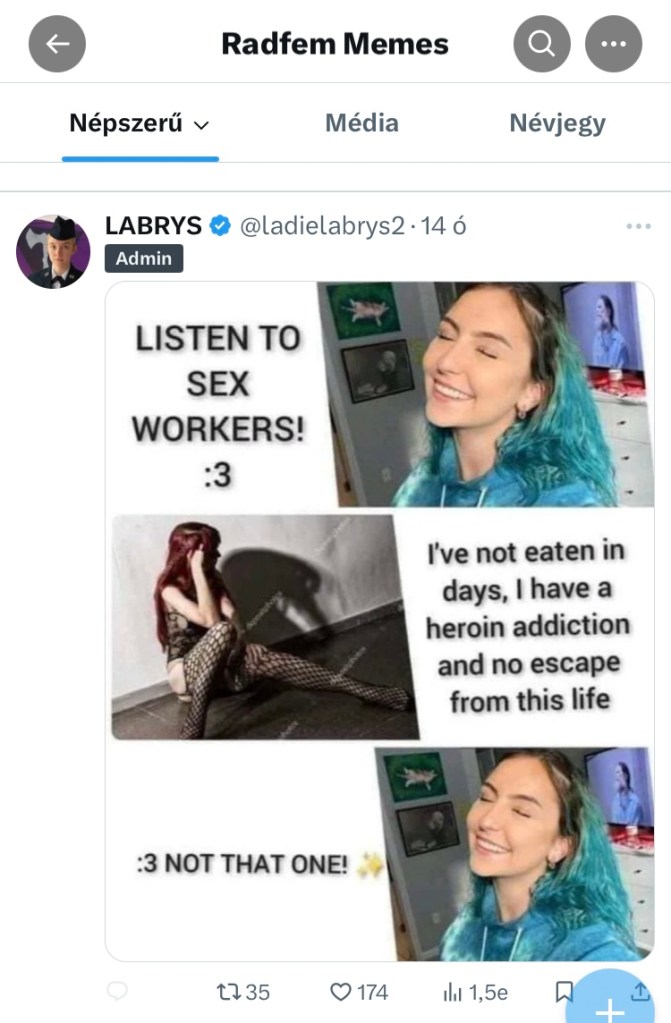Share the post via share icon
This screenshot has height=1023, width=671.
640,992
